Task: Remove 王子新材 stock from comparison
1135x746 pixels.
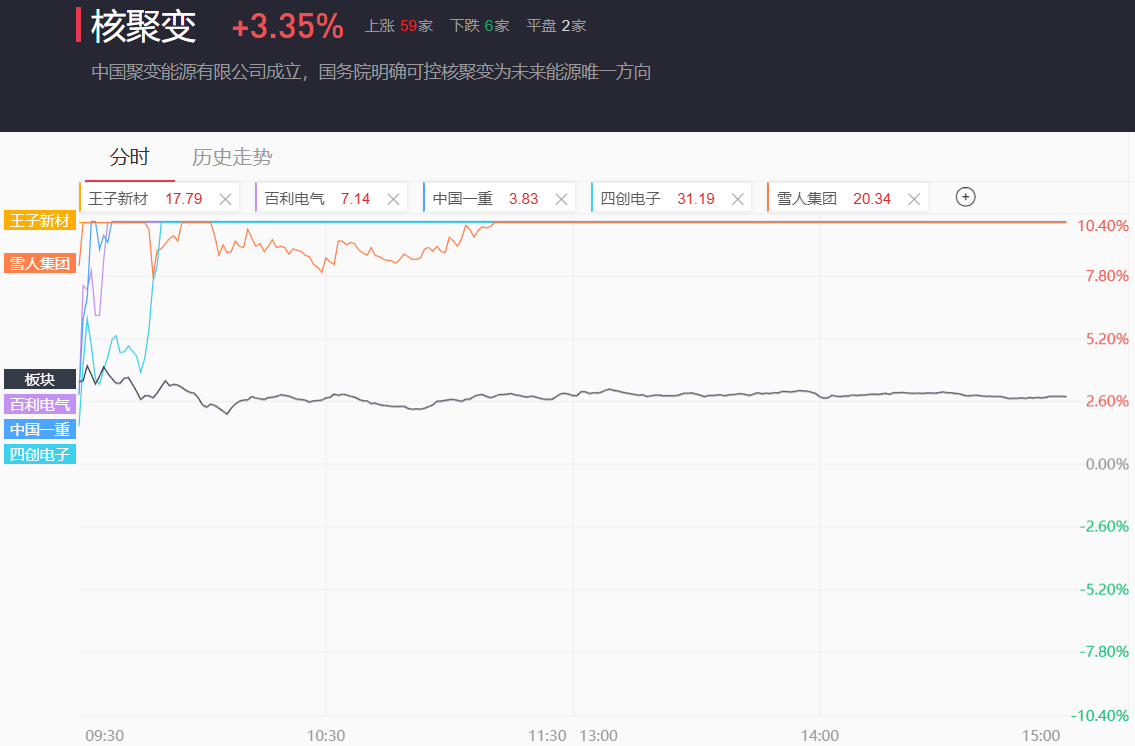Action: click(x=225, y=199)
